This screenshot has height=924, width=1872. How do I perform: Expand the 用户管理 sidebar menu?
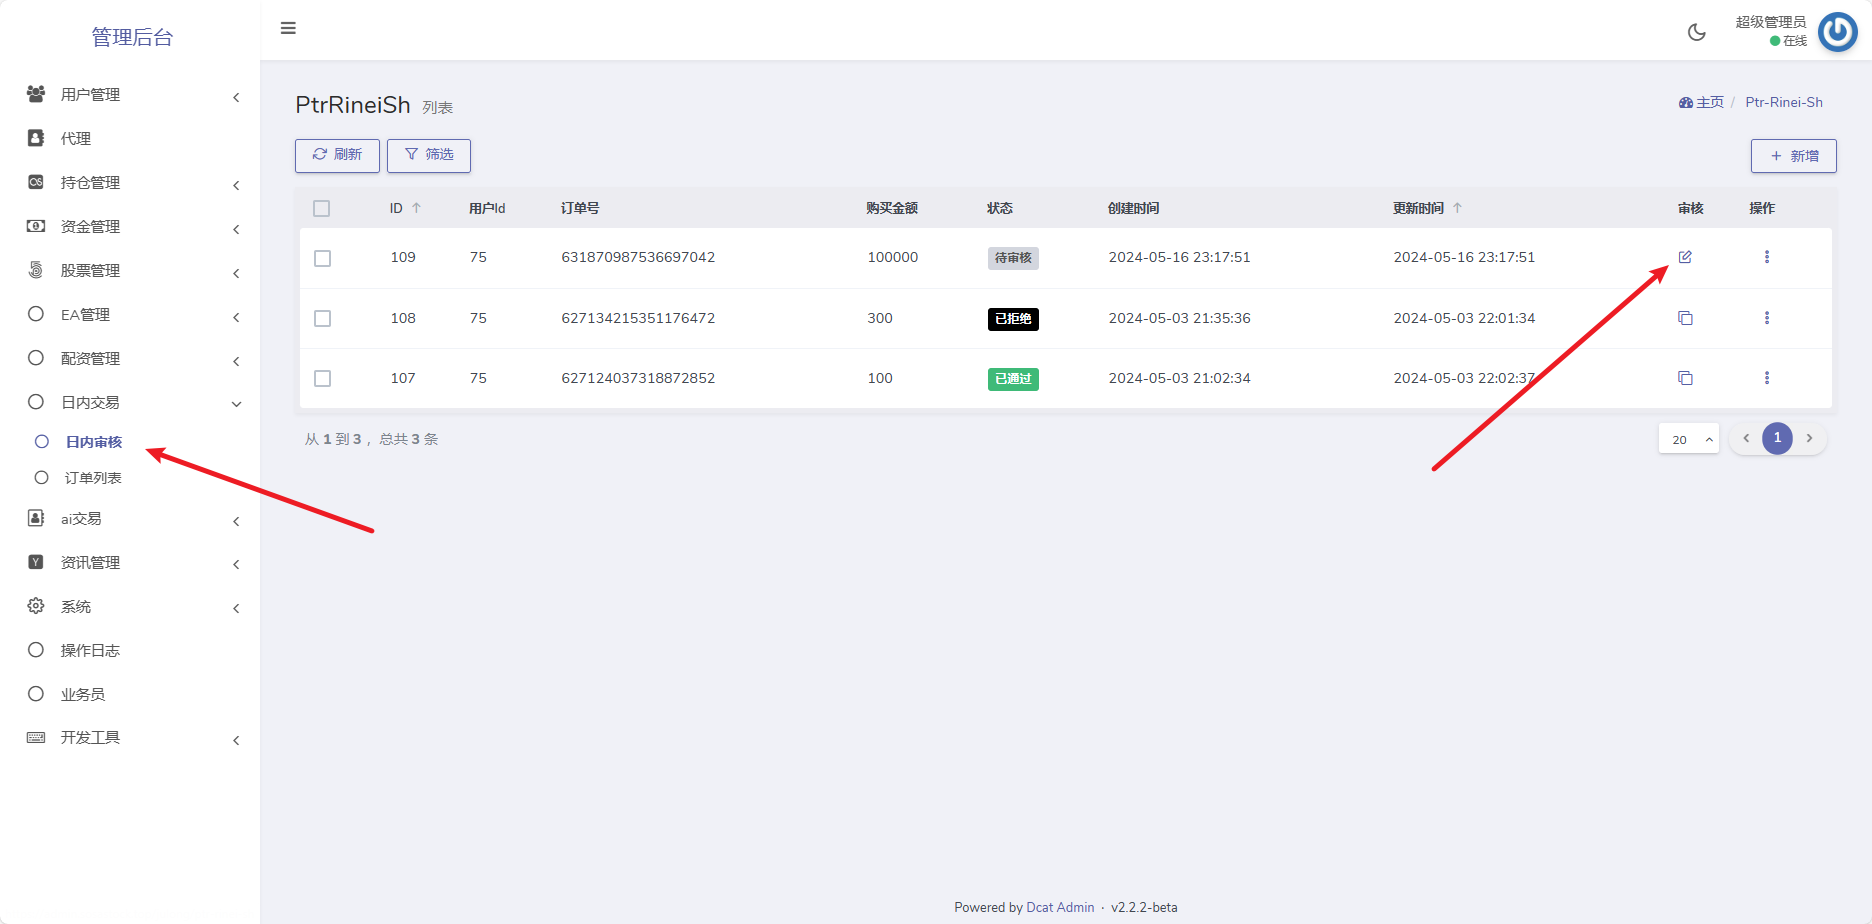coord(130,95)
